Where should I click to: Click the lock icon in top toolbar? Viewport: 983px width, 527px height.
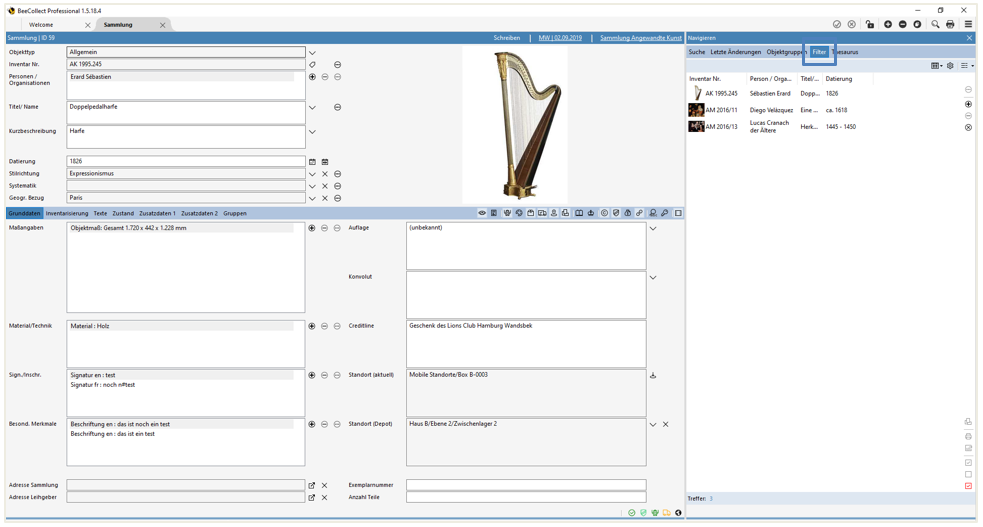tap(870, 24)
